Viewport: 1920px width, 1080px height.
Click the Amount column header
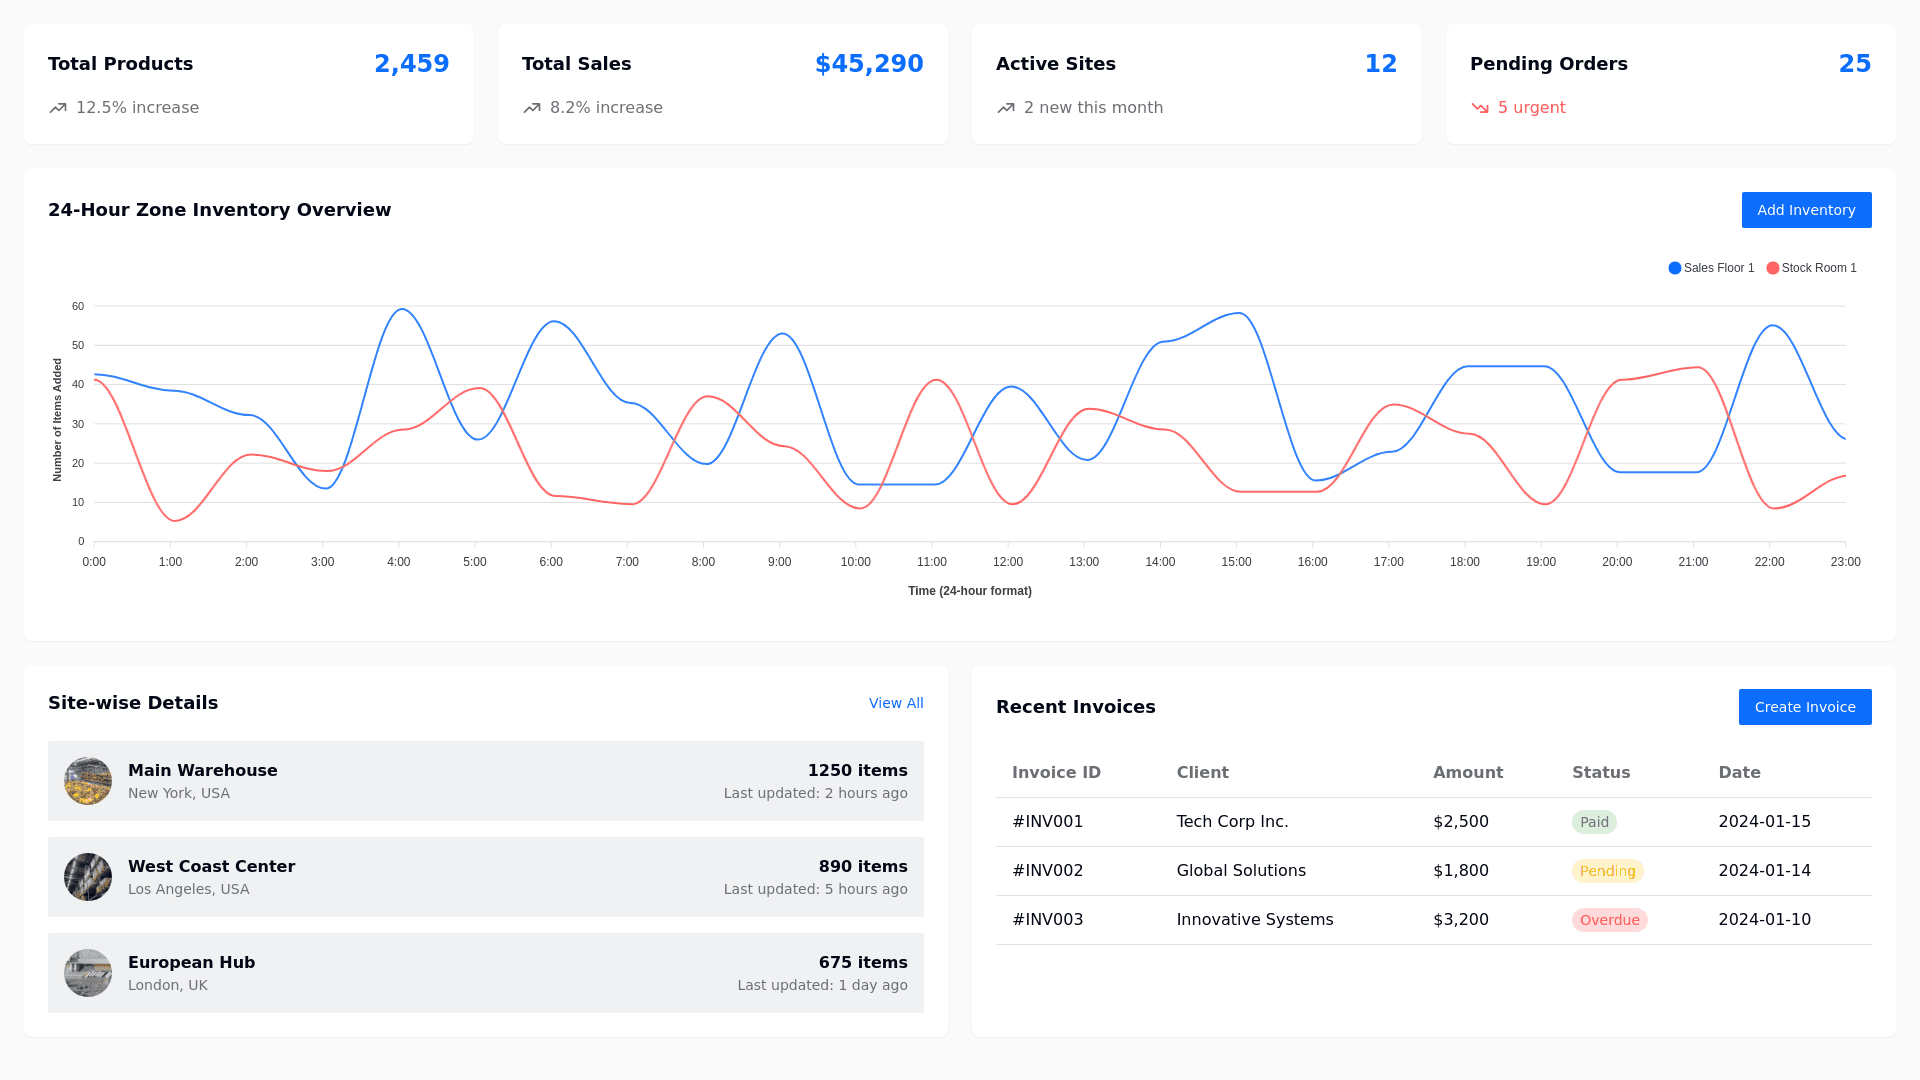coord(1467,772)
